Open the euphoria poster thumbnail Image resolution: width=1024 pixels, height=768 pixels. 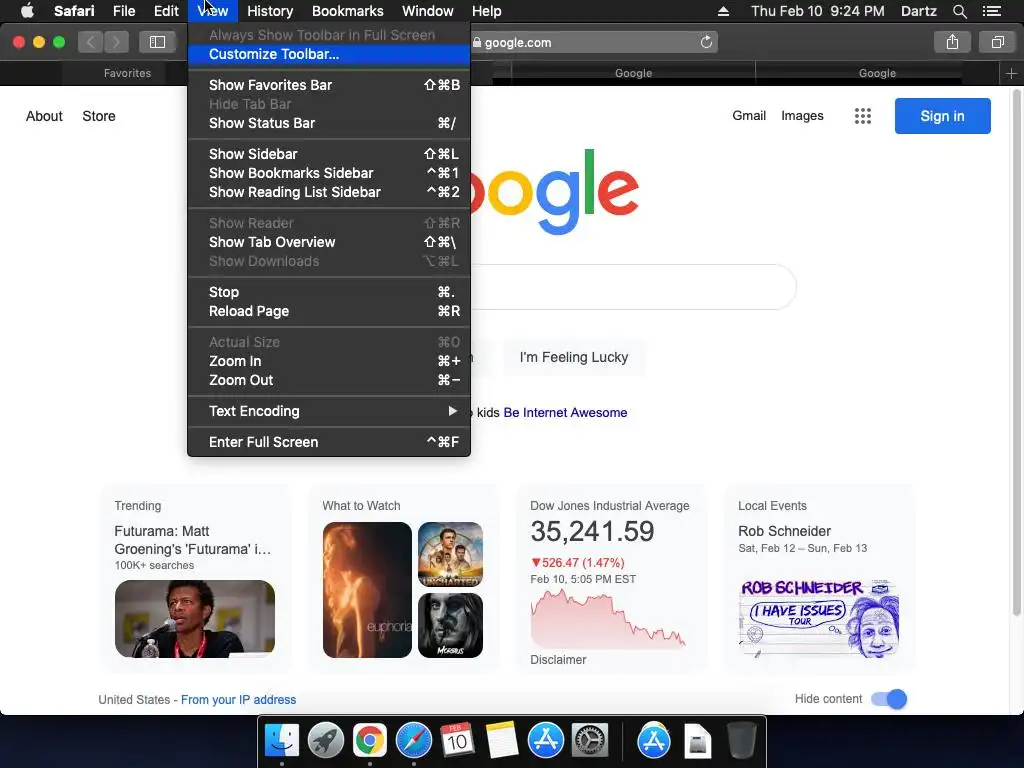[367, 590]
